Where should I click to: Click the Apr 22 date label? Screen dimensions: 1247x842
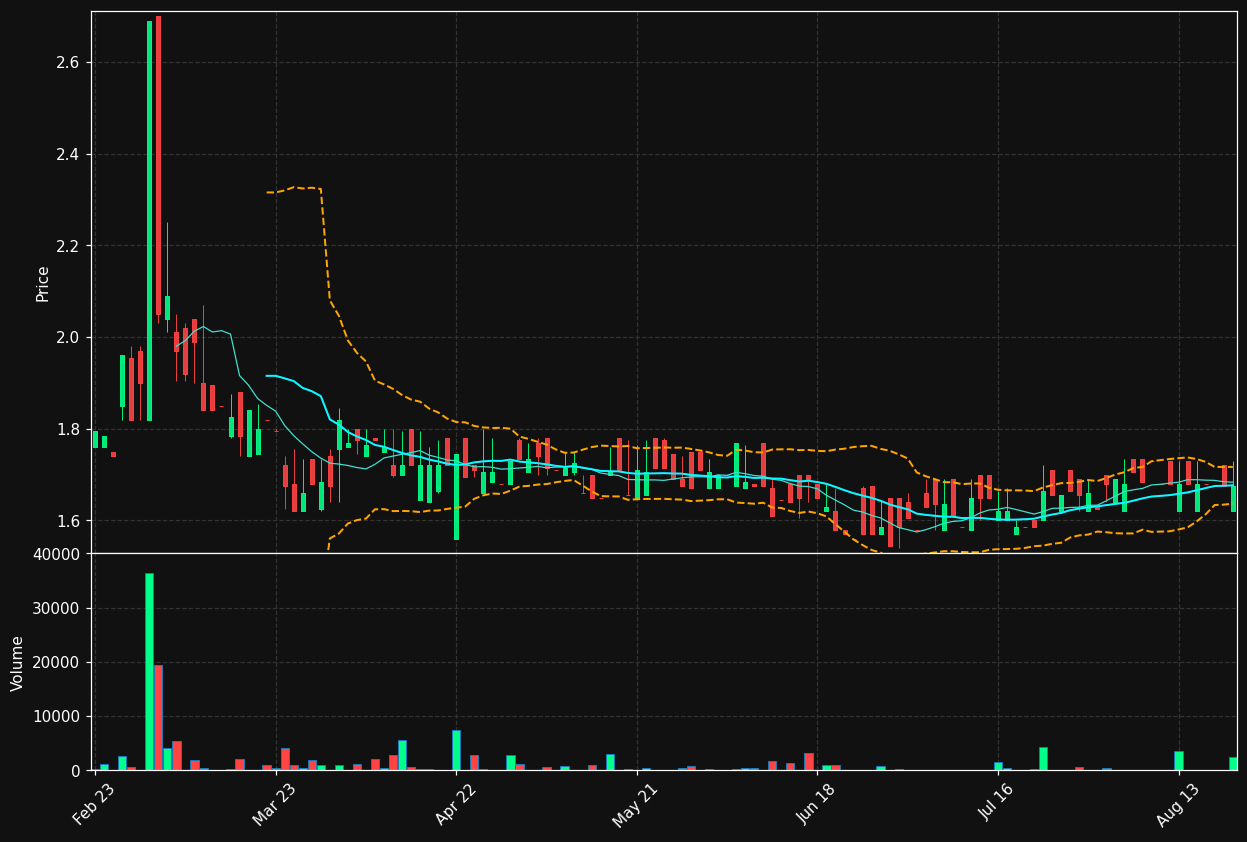(x=455, y=804)
